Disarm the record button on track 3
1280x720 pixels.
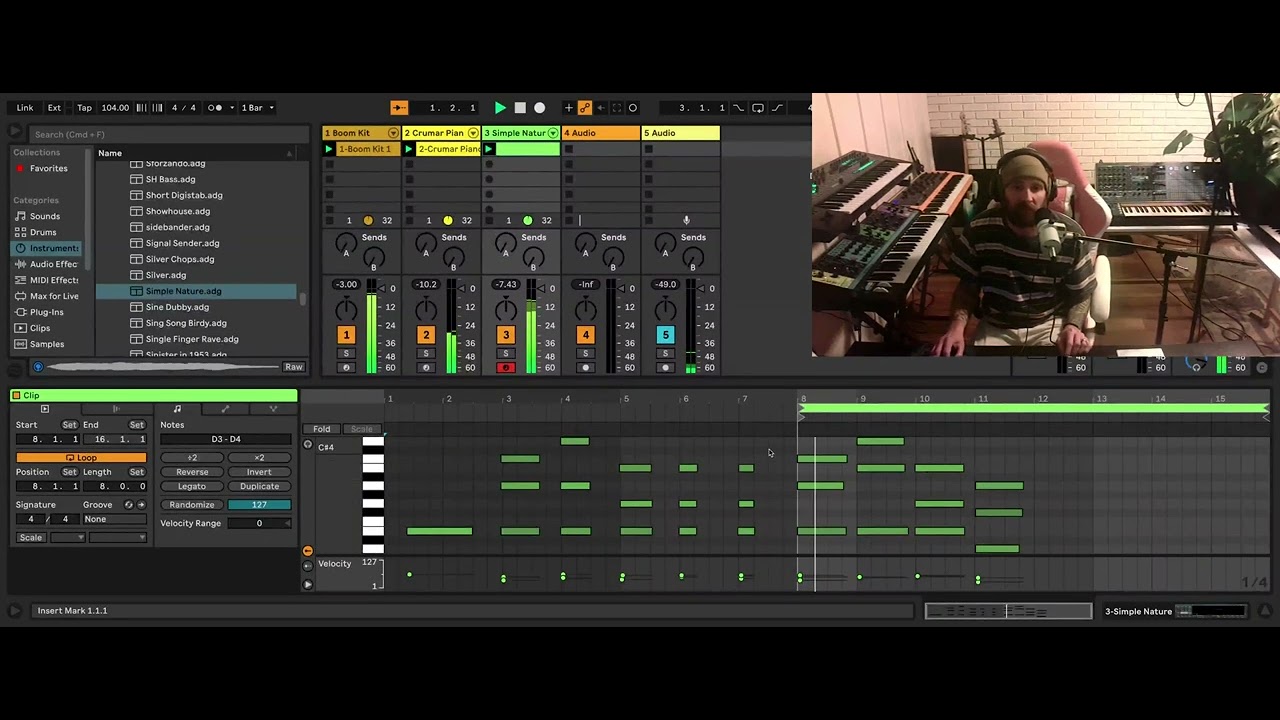click(x=506, y=368)
